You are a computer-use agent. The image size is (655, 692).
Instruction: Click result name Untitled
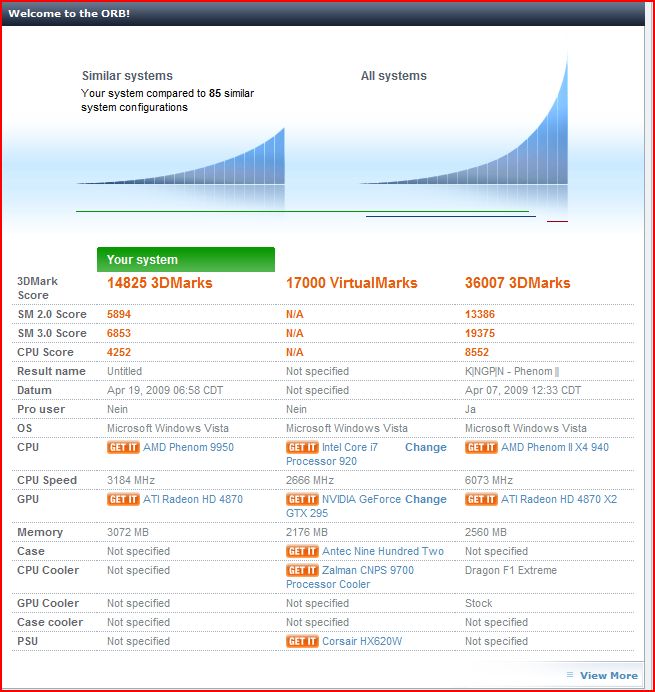(124, 371)
